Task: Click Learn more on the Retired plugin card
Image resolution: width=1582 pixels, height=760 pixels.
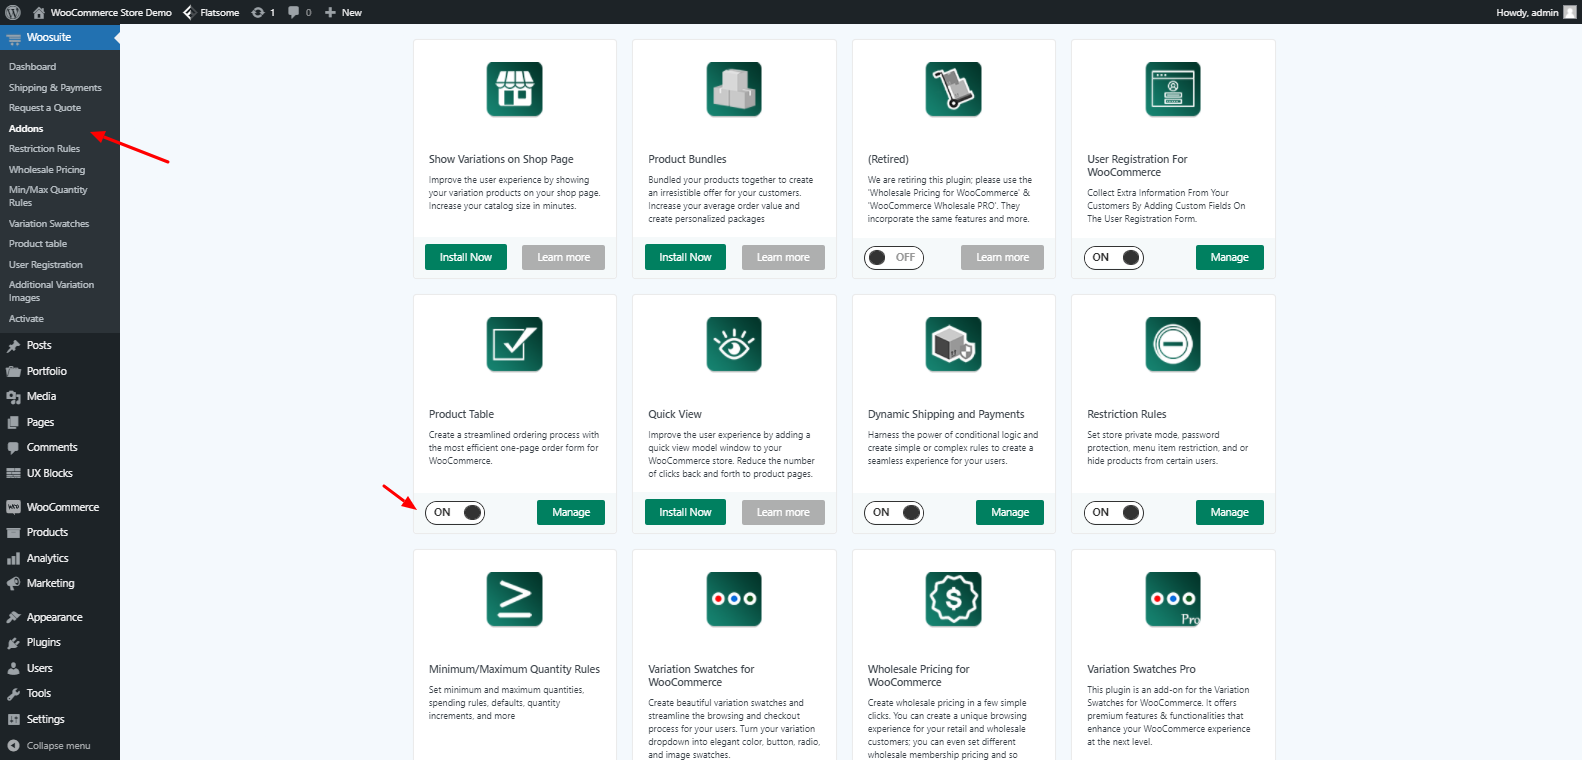Action: [1002, 257]
